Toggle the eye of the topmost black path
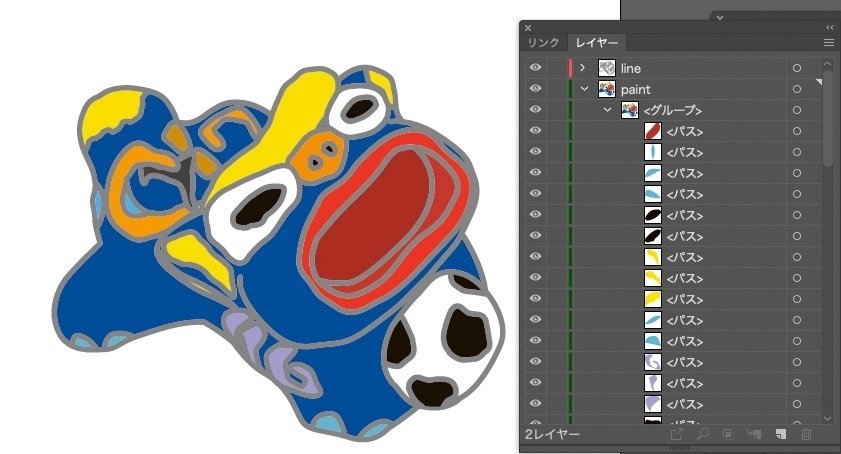Screen dimensions: 841x454 coord(535,215)
